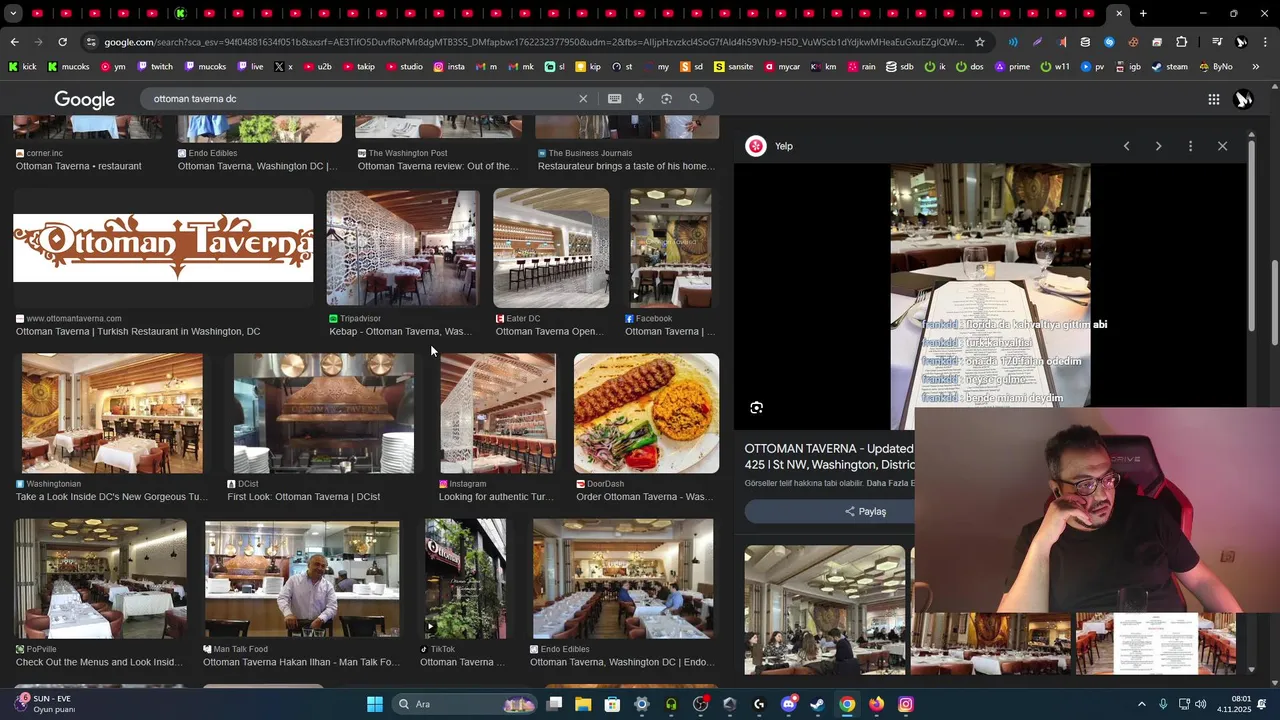Go back to the previous page
1280x720 pixels.
[14, 42]
